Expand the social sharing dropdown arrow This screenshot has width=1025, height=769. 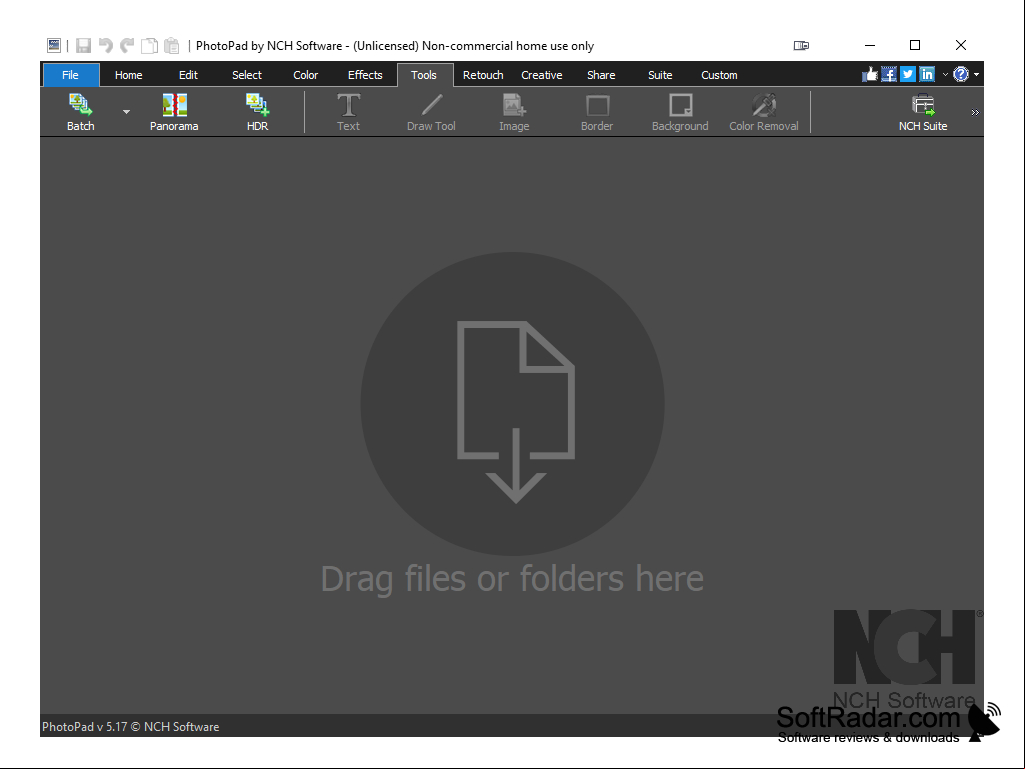pos(945,75)
